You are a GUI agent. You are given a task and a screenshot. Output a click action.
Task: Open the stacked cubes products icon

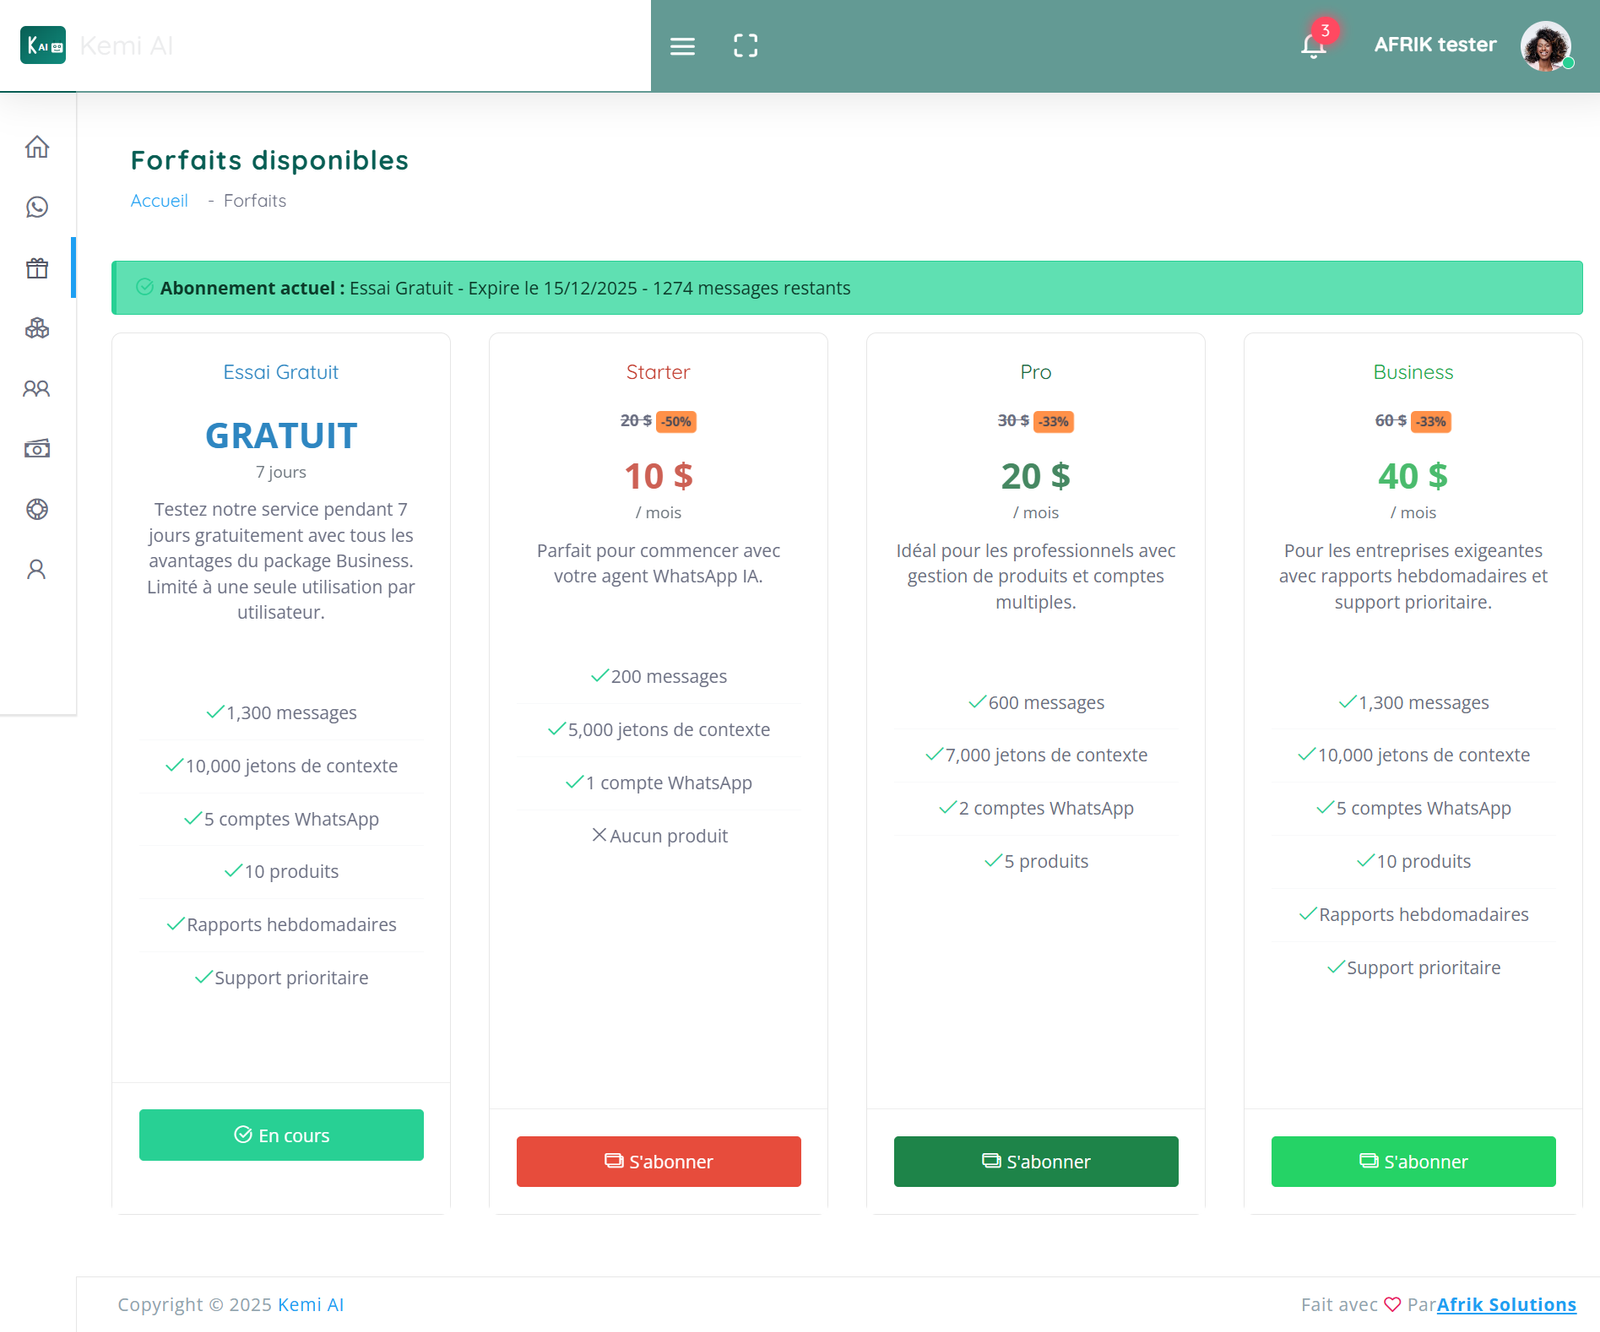37,328
